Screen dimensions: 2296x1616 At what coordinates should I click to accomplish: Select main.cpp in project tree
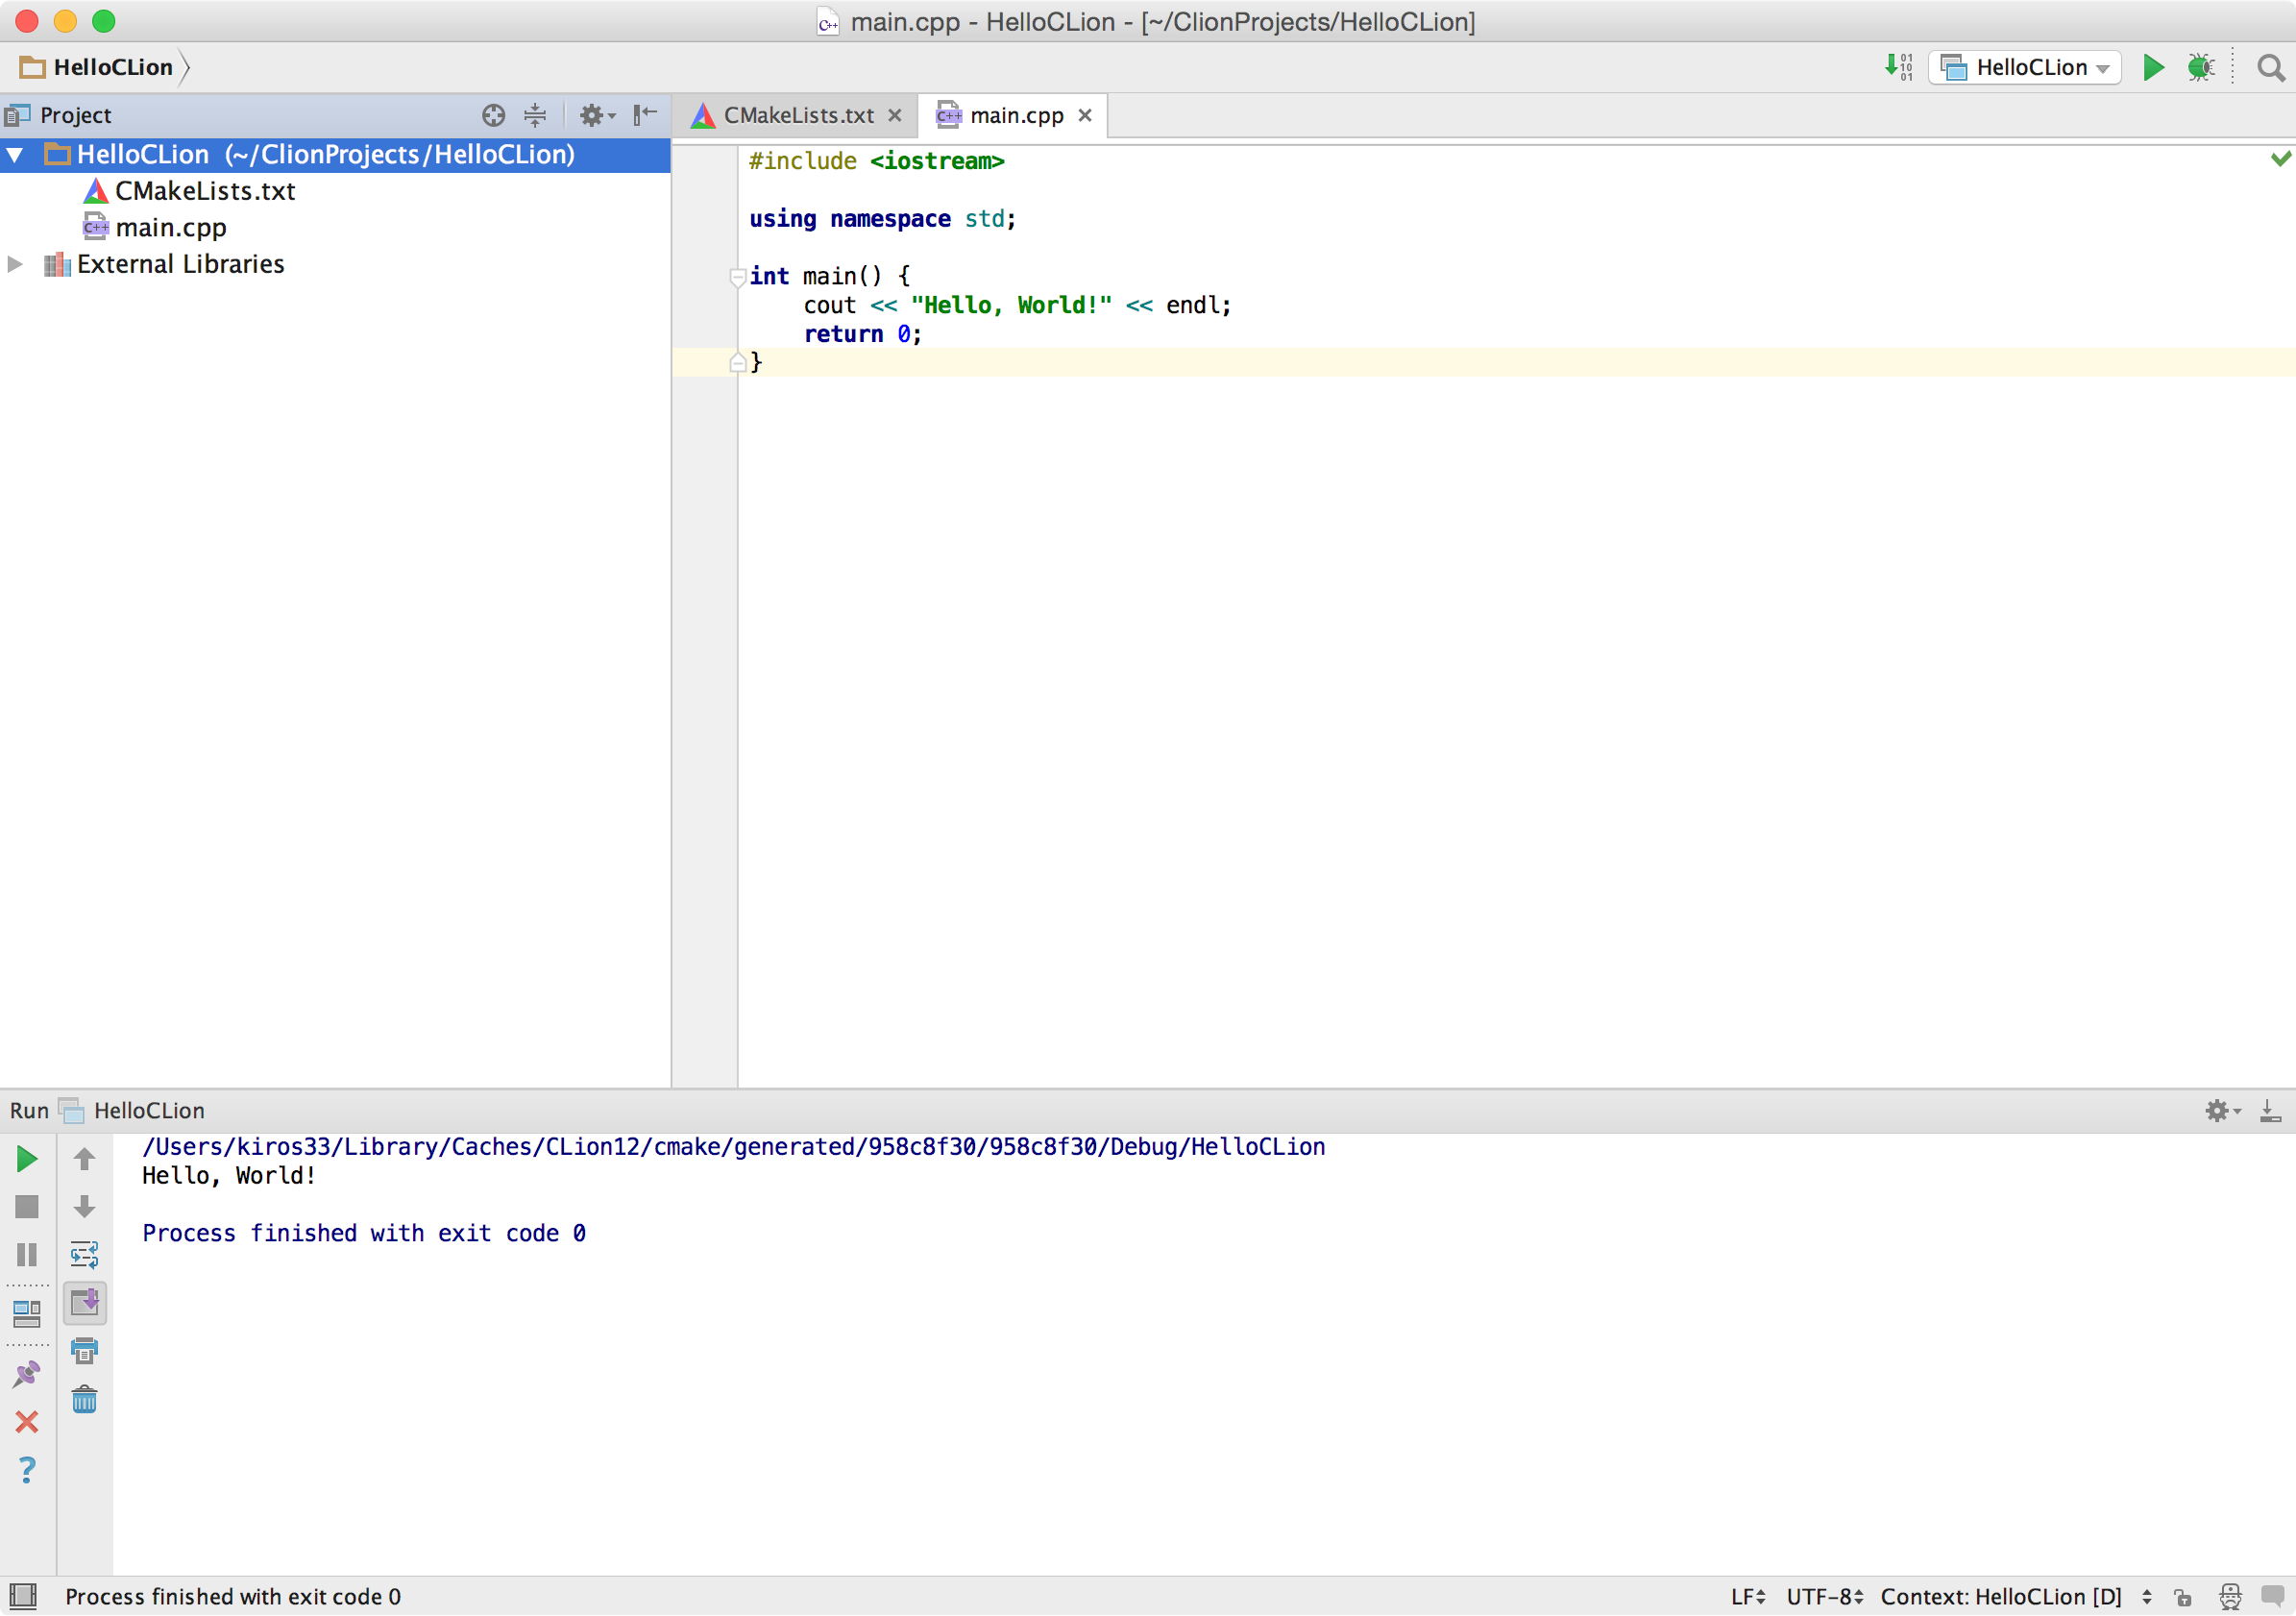pos(155,228)
